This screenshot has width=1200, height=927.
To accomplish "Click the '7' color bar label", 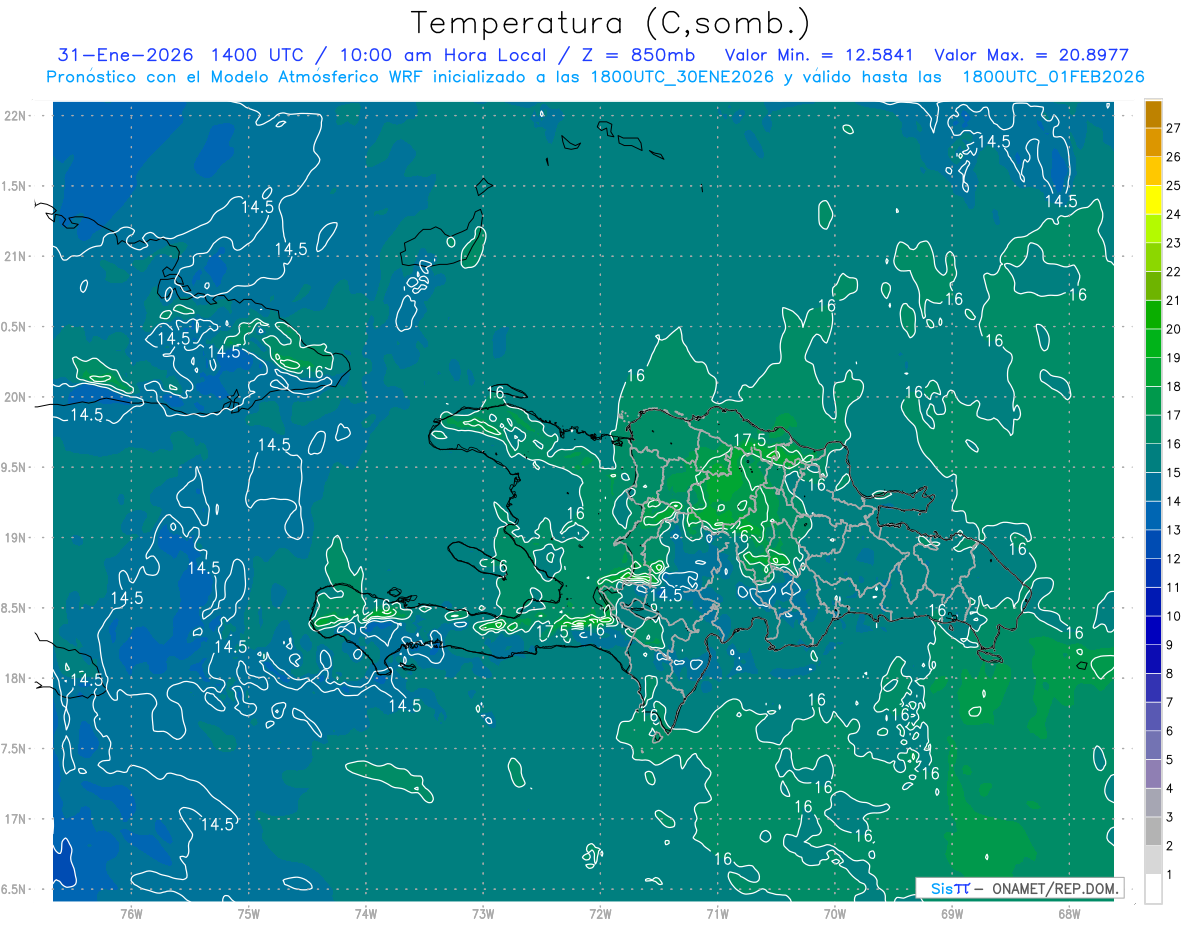I will coord(1170,703).
